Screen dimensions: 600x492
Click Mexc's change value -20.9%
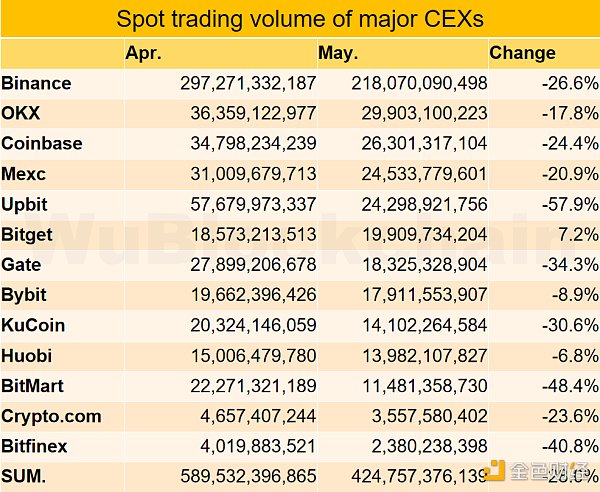[x=571, y=174]
